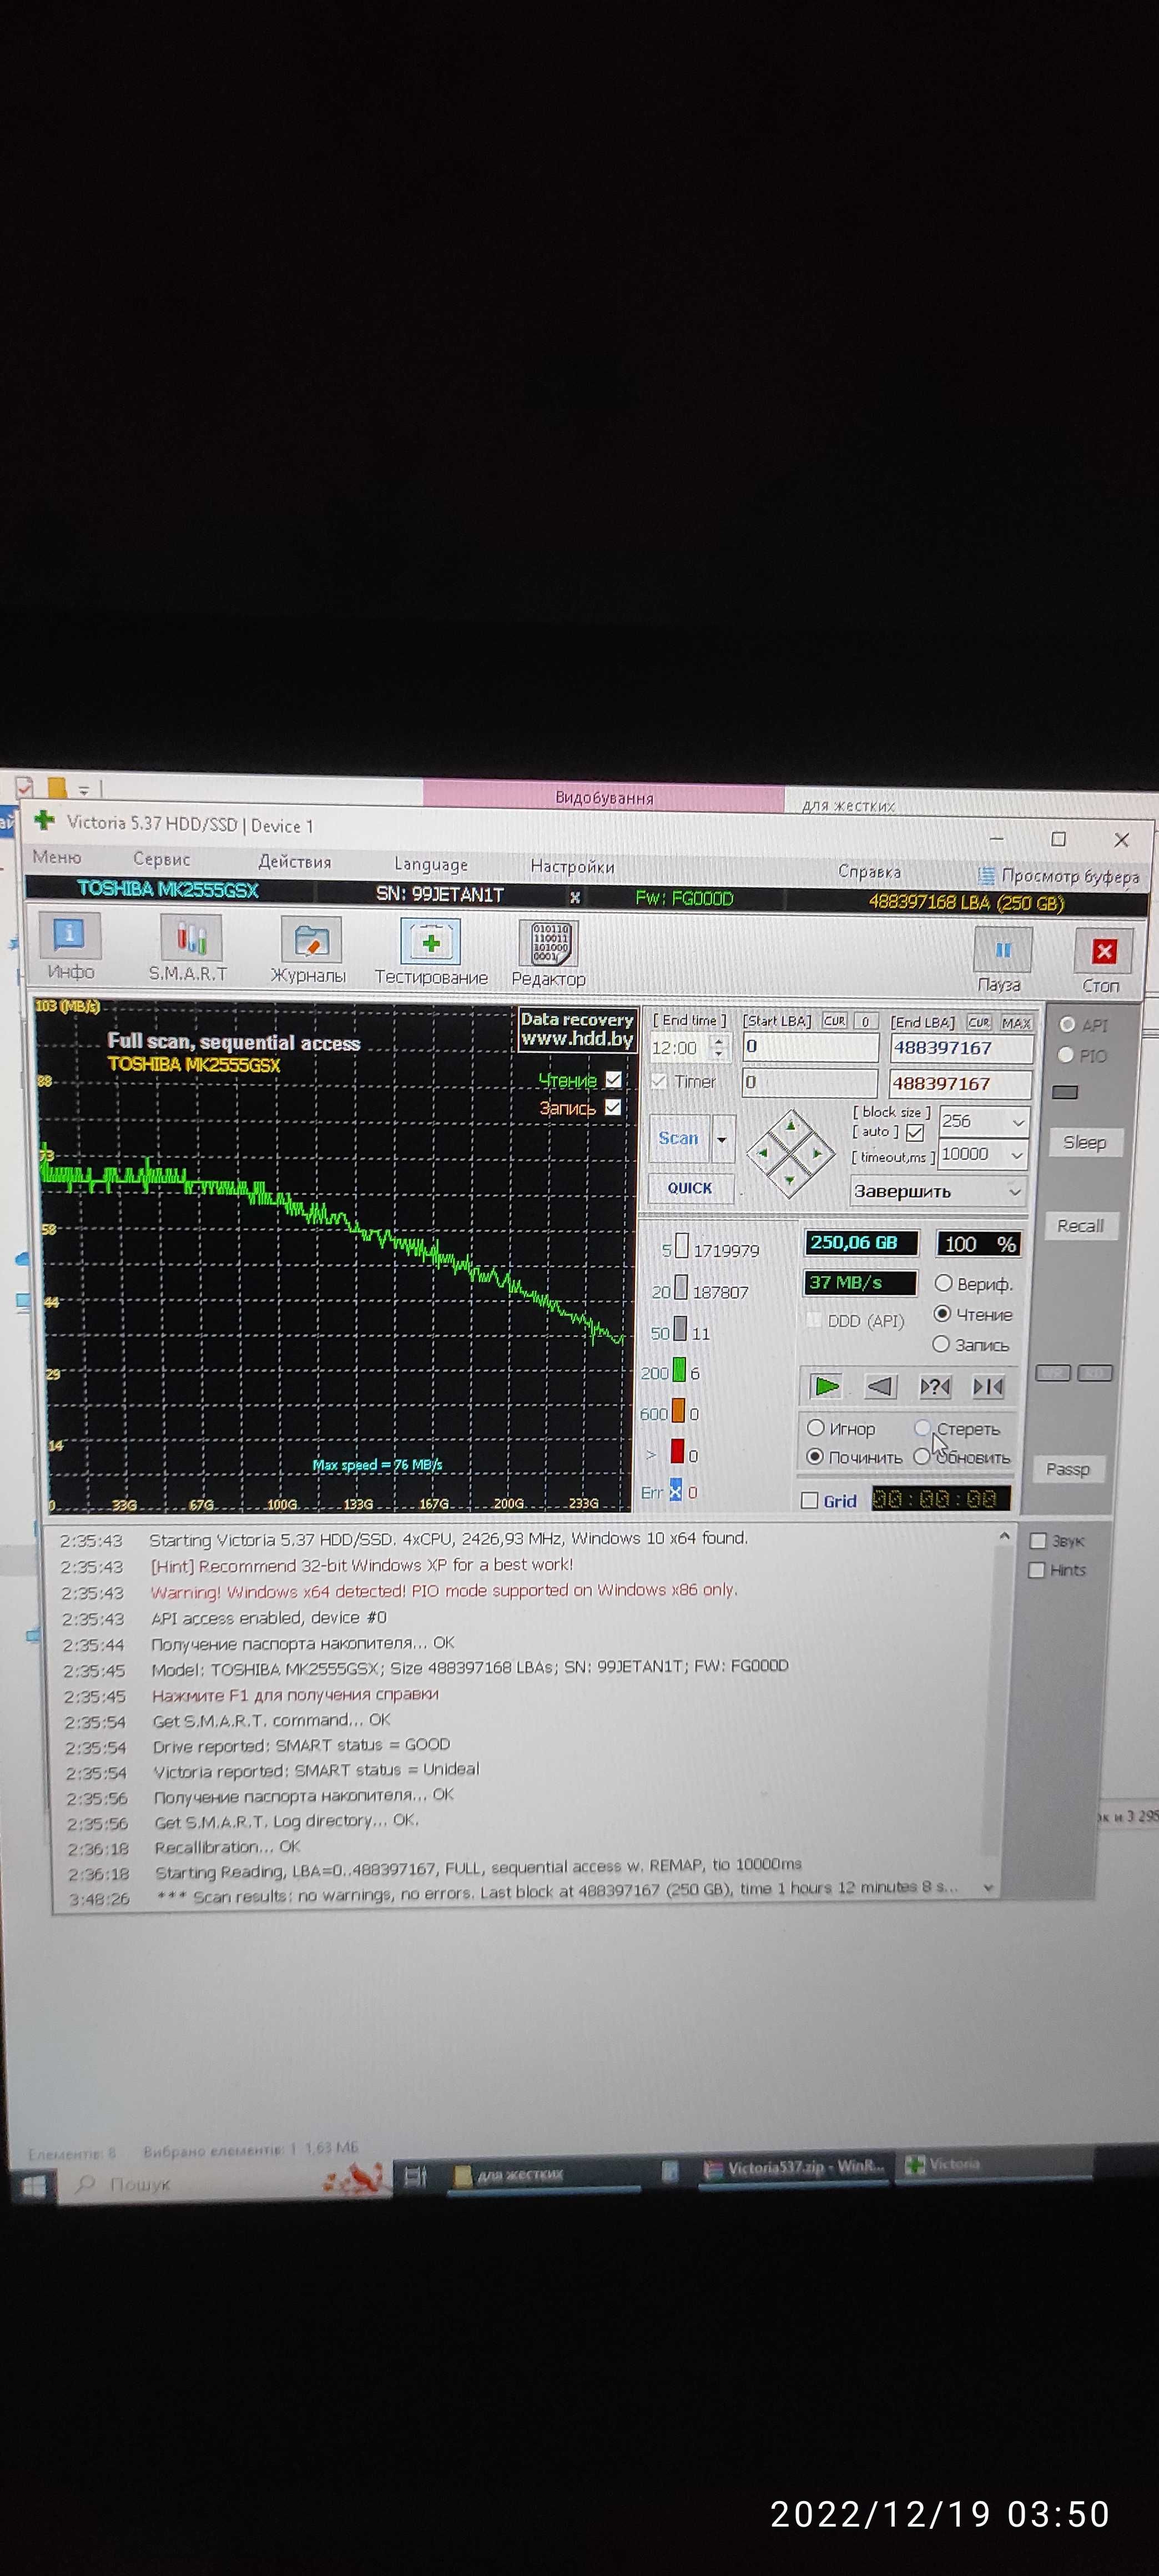
Task: Open the timeout 10000 dropdown
Action: (x=1017, y=1155)
